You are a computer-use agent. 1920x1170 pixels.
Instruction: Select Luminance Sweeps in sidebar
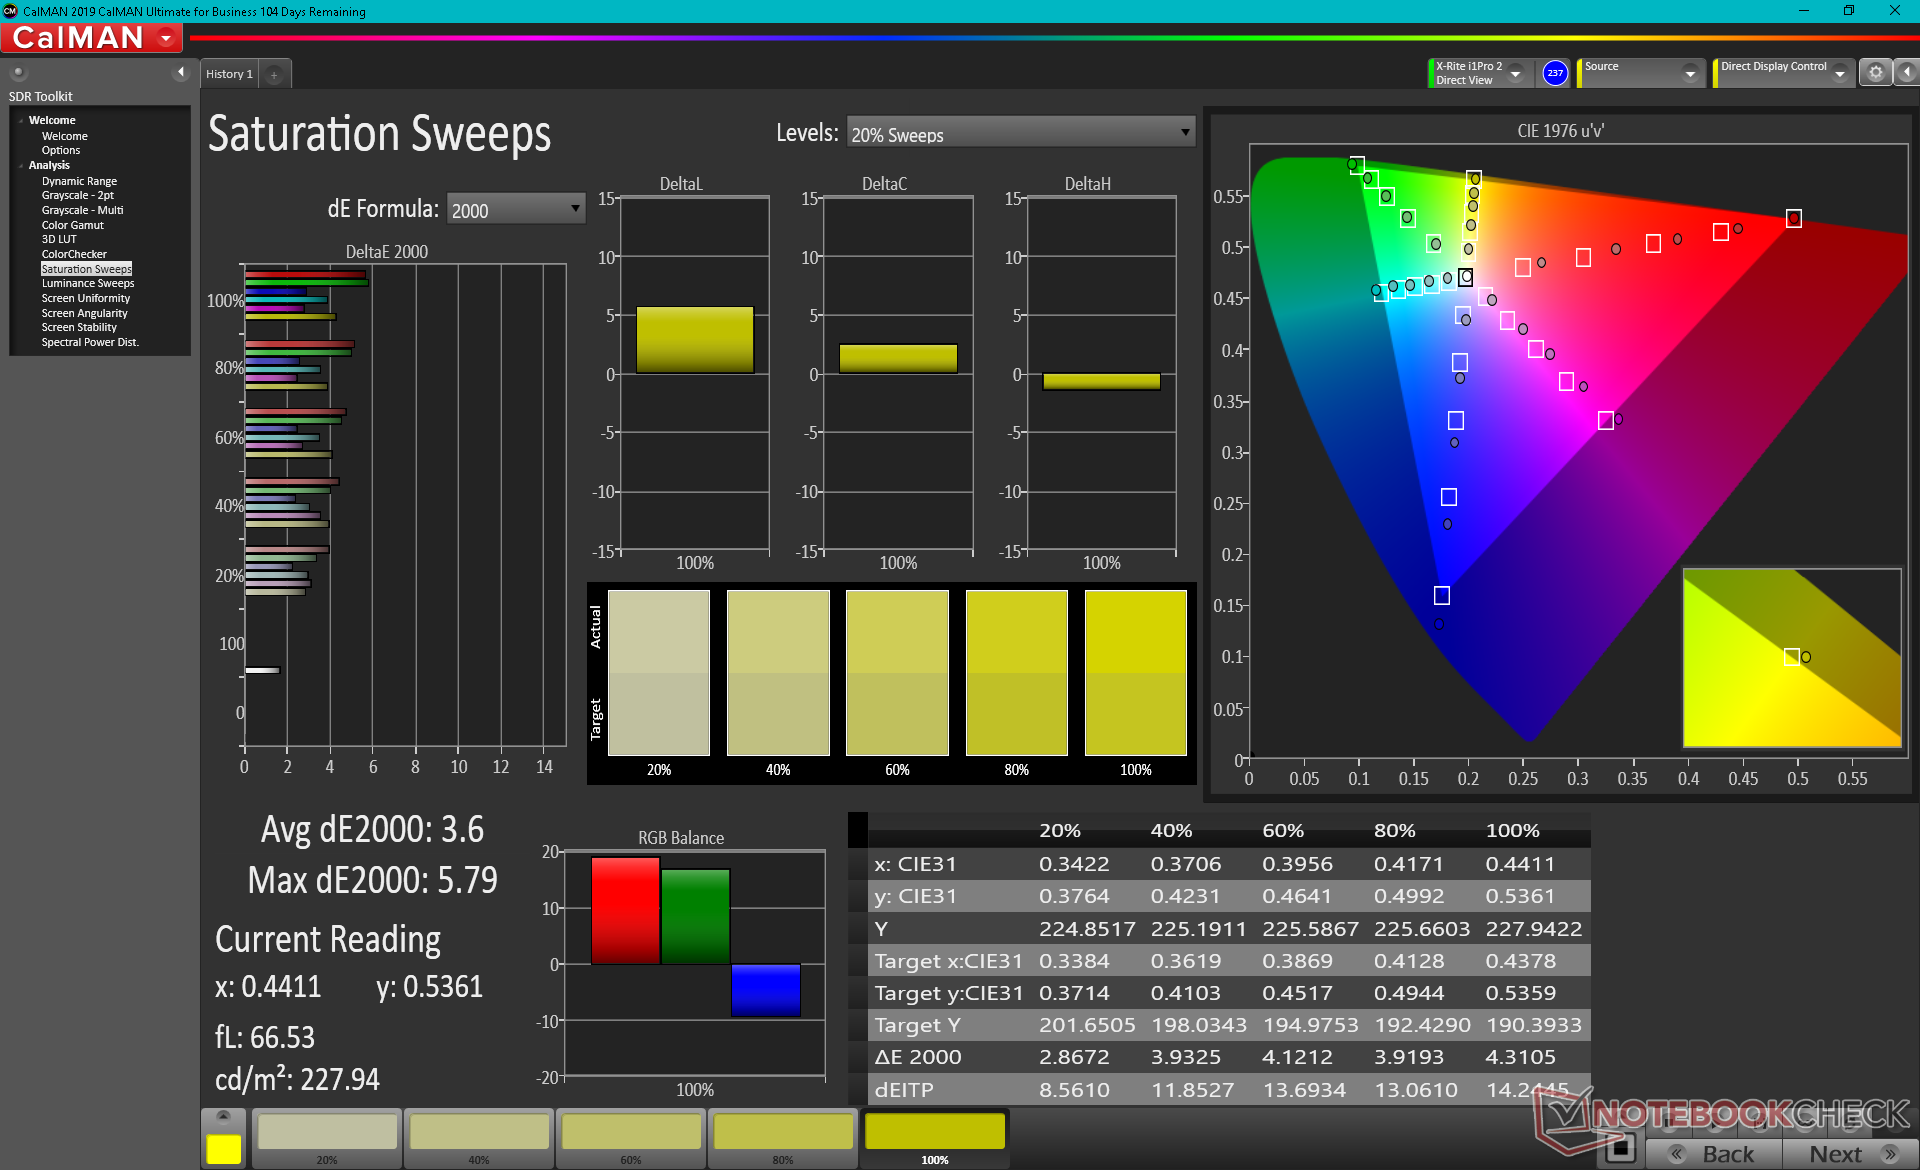click(x=87, y=284)
